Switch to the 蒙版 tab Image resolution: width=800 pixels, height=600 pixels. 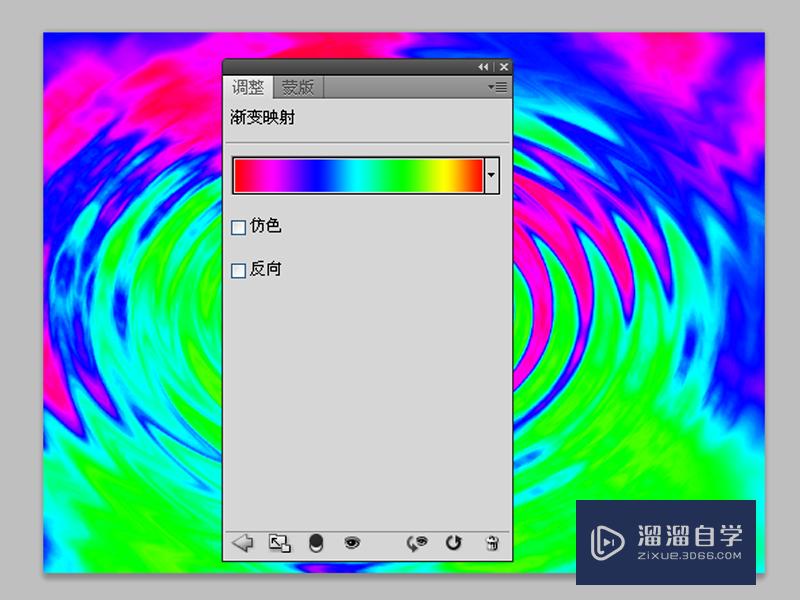click(x=298, y=87)
